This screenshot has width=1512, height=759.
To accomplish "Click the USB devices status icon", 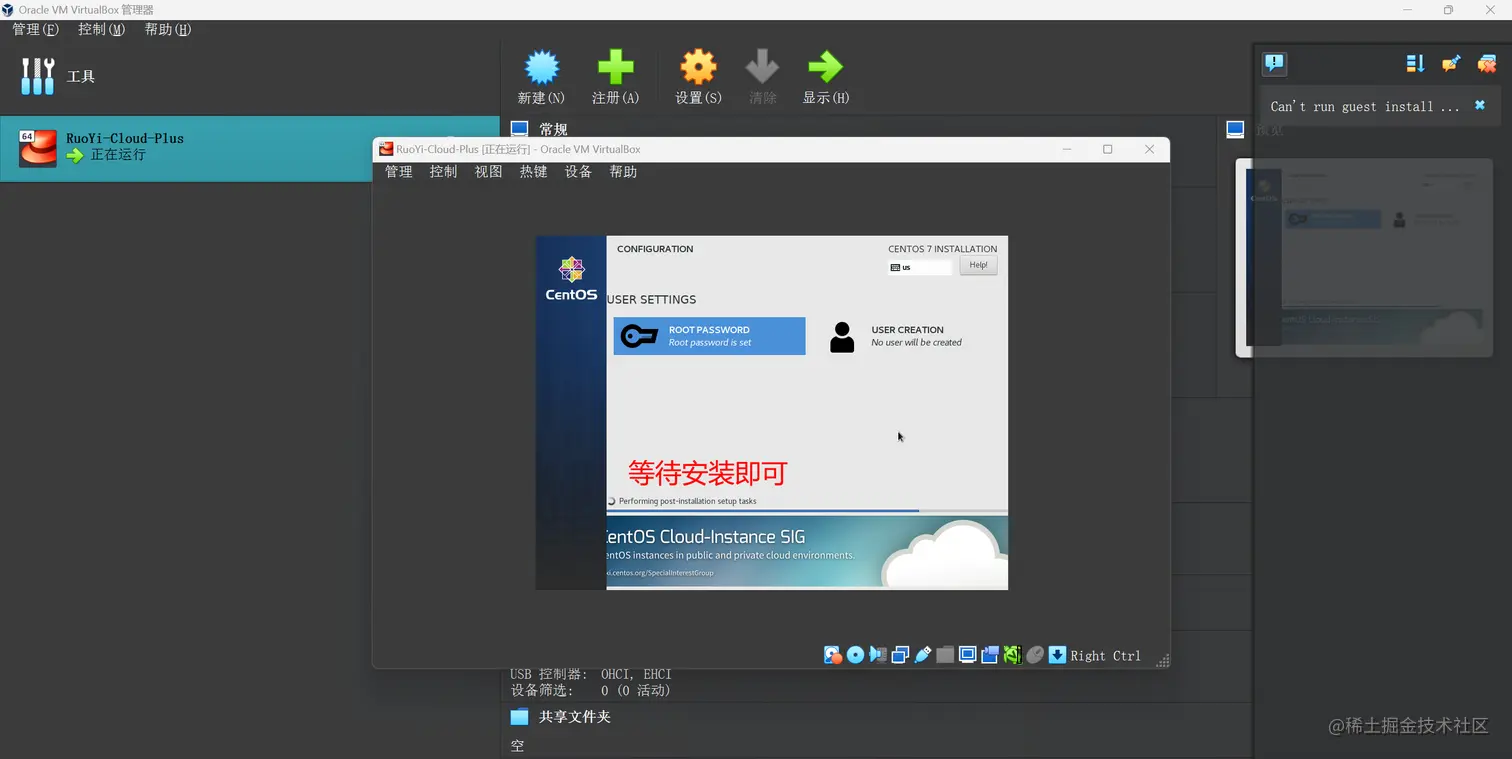I will pyautogui.click(x=922, y=655).
